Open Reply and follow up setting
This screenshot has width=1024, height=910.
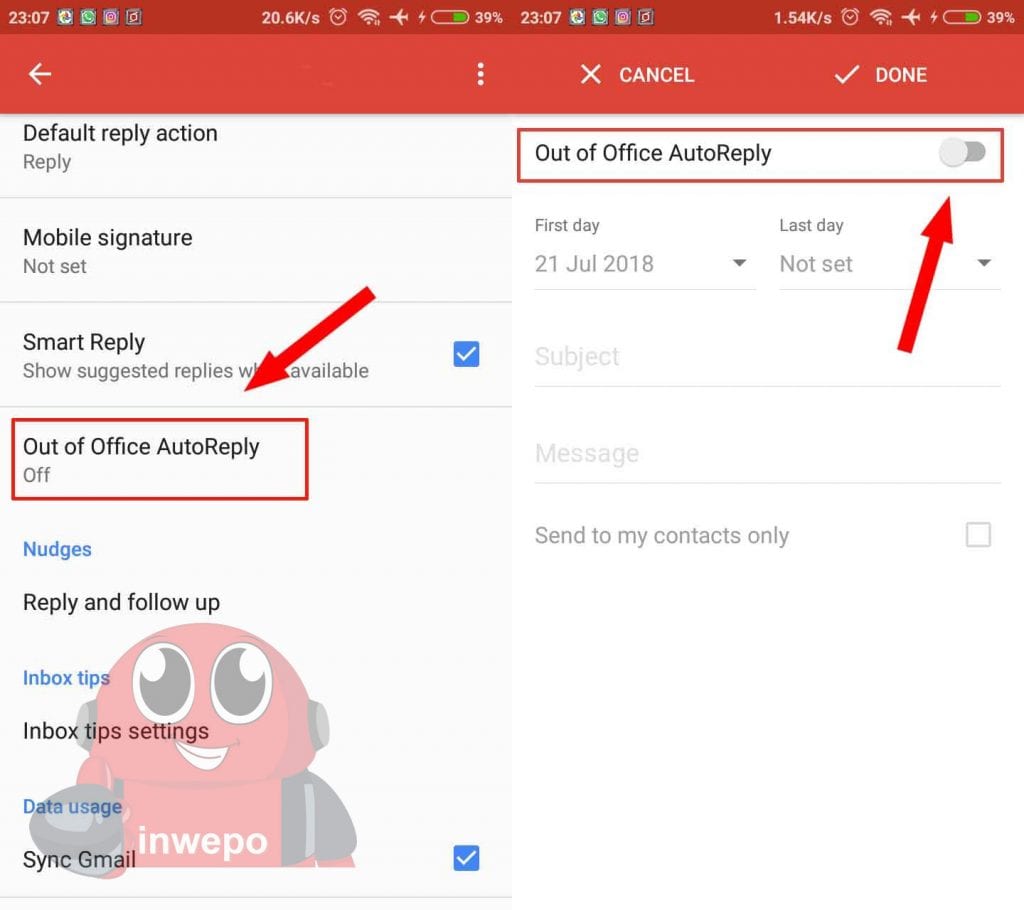point(256,602)
